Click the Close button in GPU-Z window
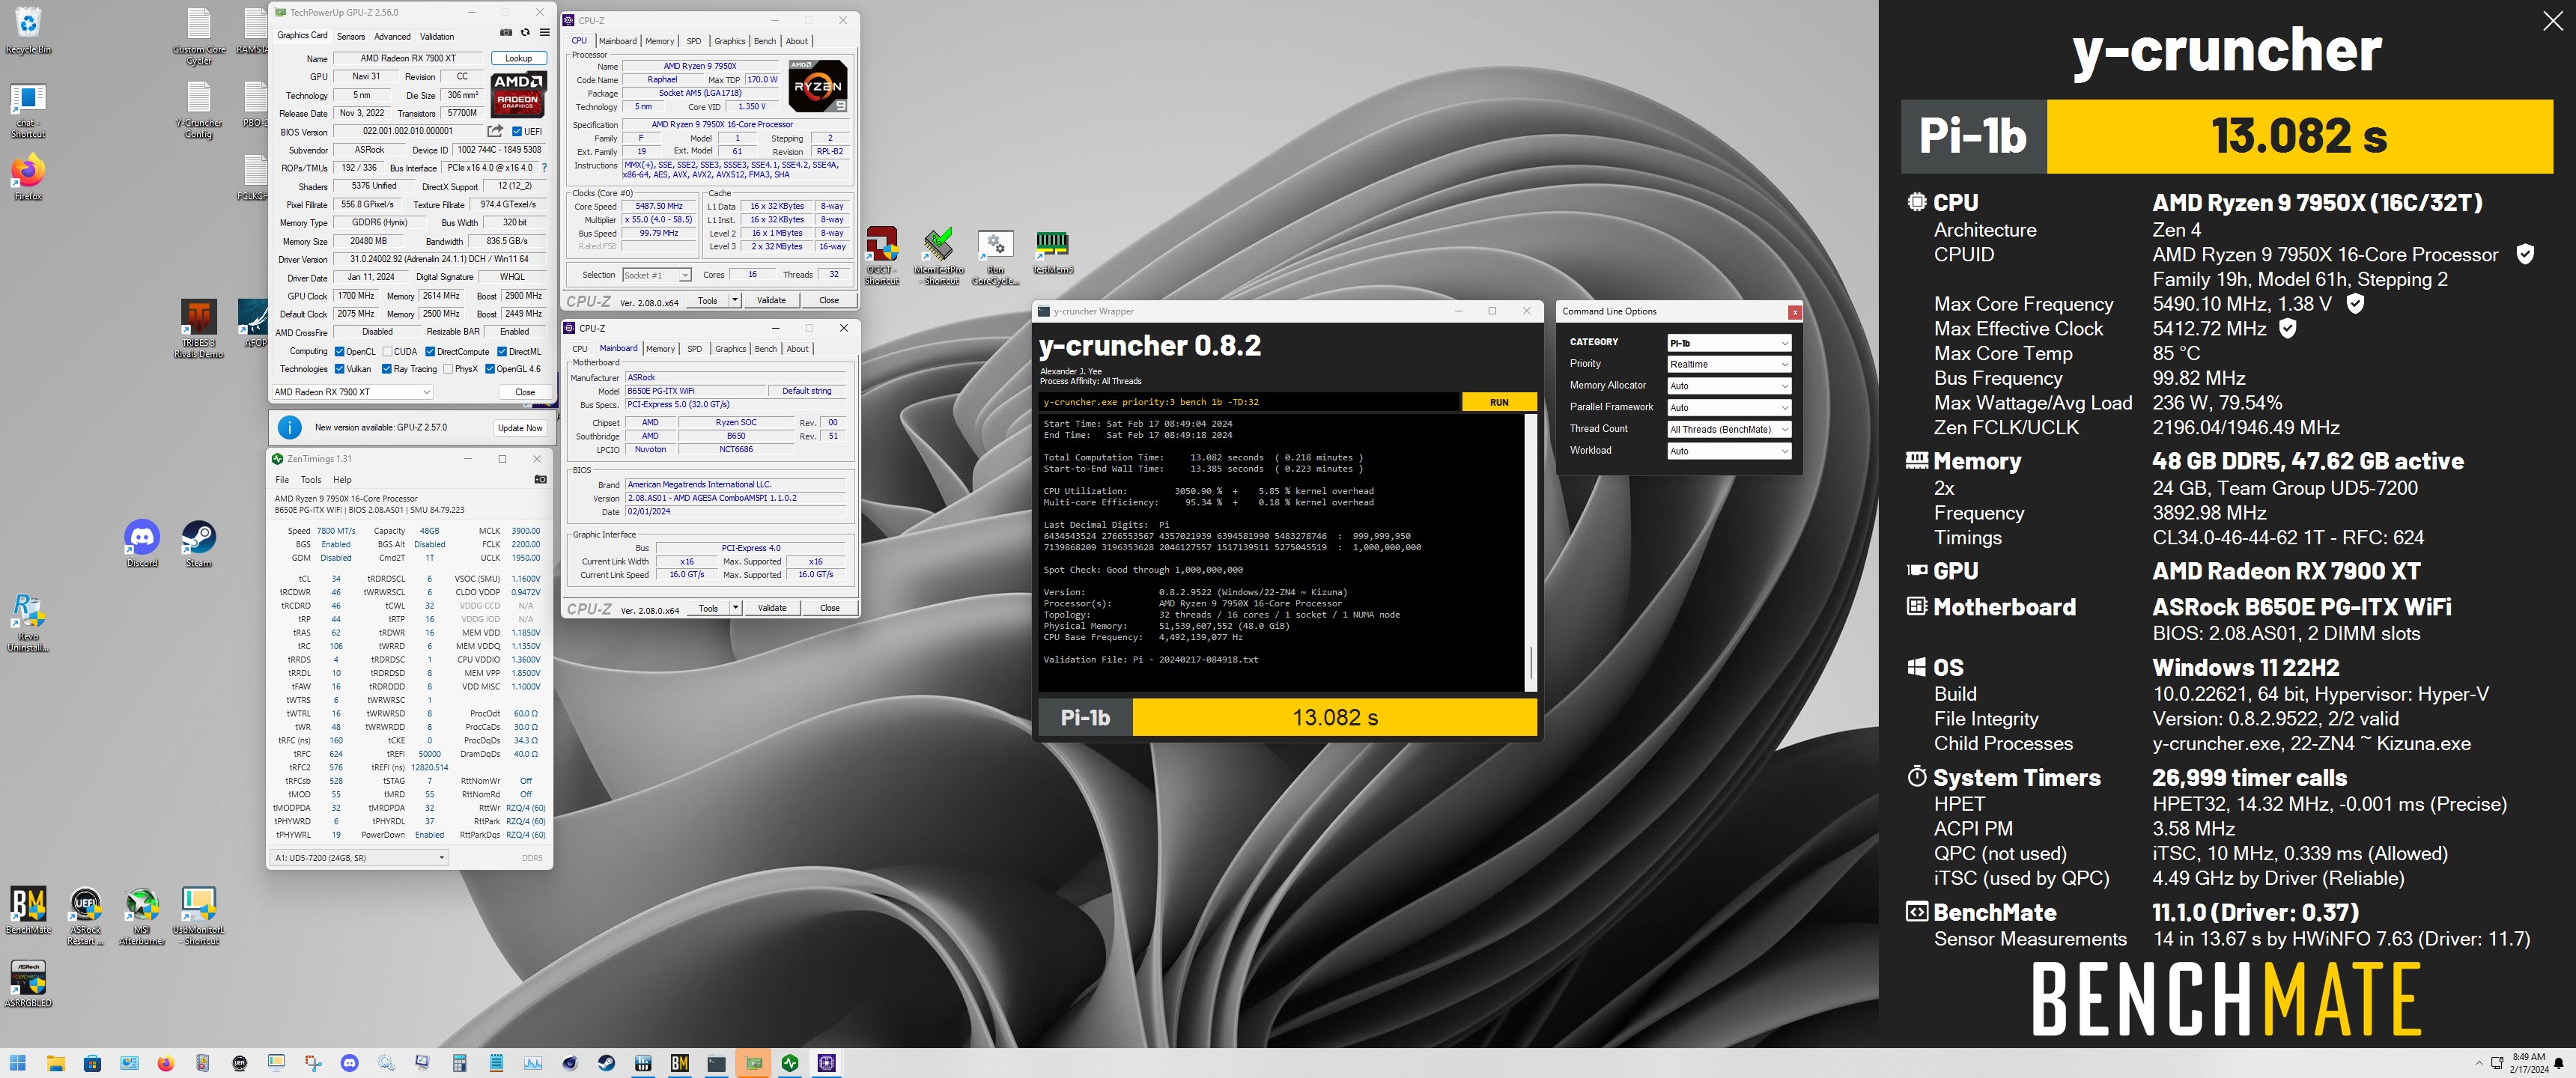This screenshot has height=1078, width=2576. 525,392
